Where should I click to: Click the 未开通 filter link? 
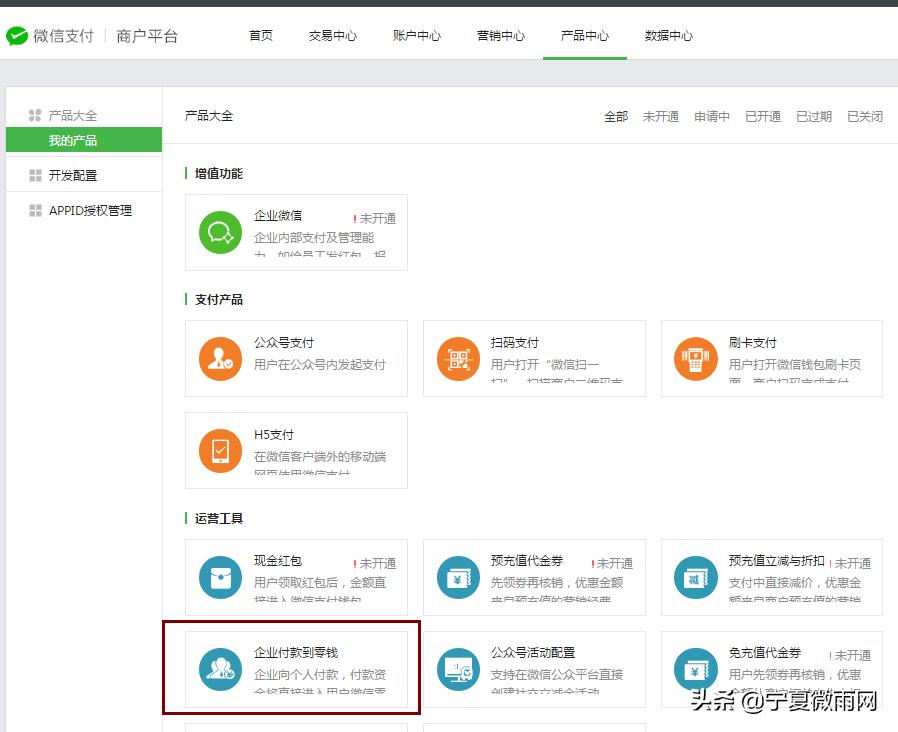click(661, 116)
